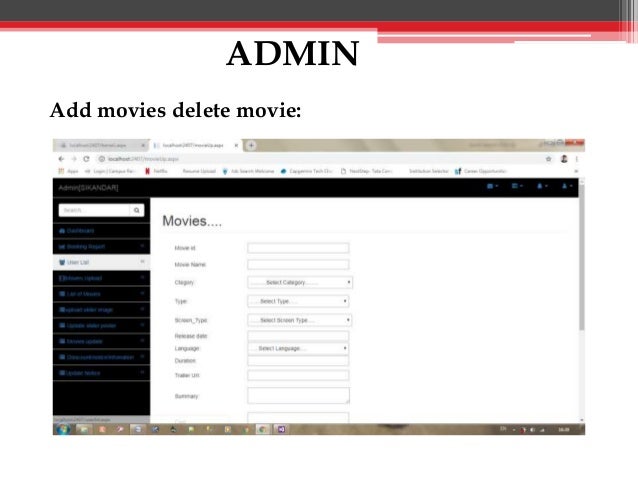The image size is (638, 479).
Task: Click the site info icon in address bar
Action: coord(102,159)
